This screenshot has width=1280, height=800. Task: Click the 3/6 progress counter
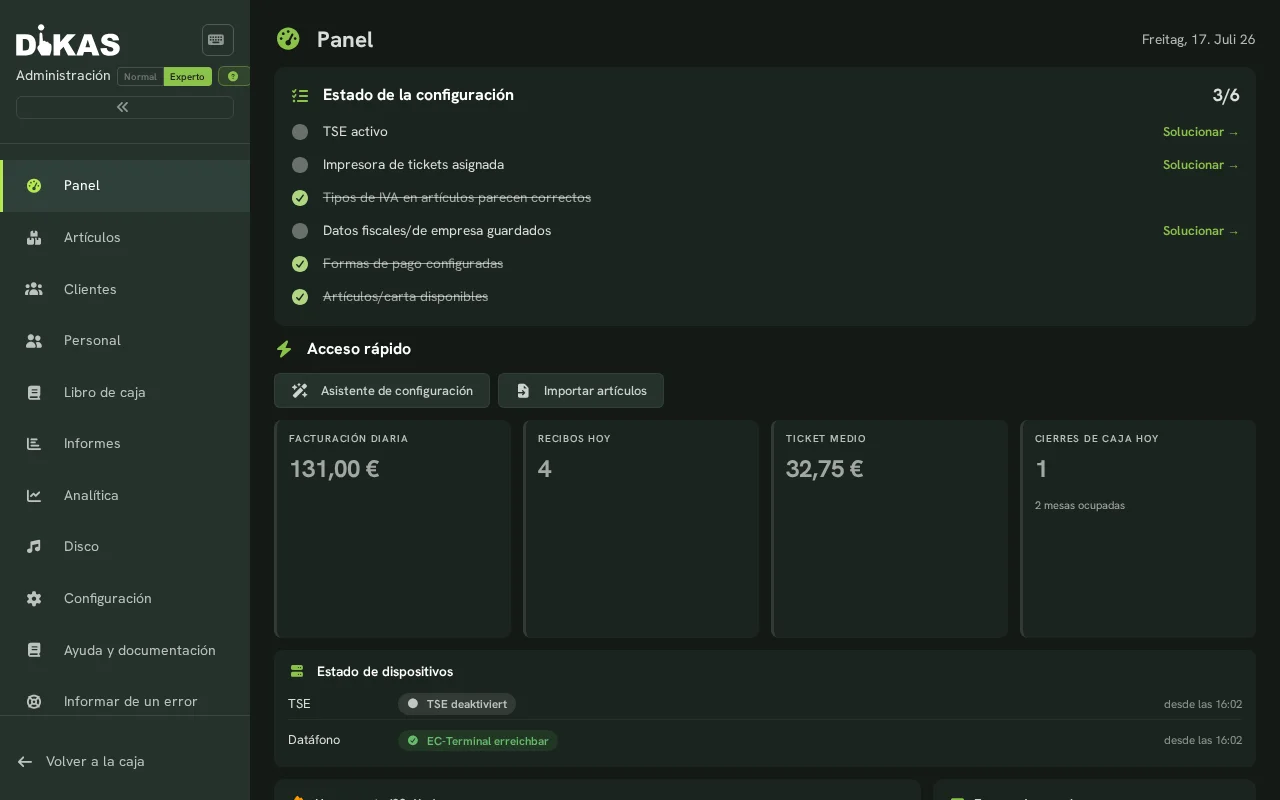(1226, 96)
